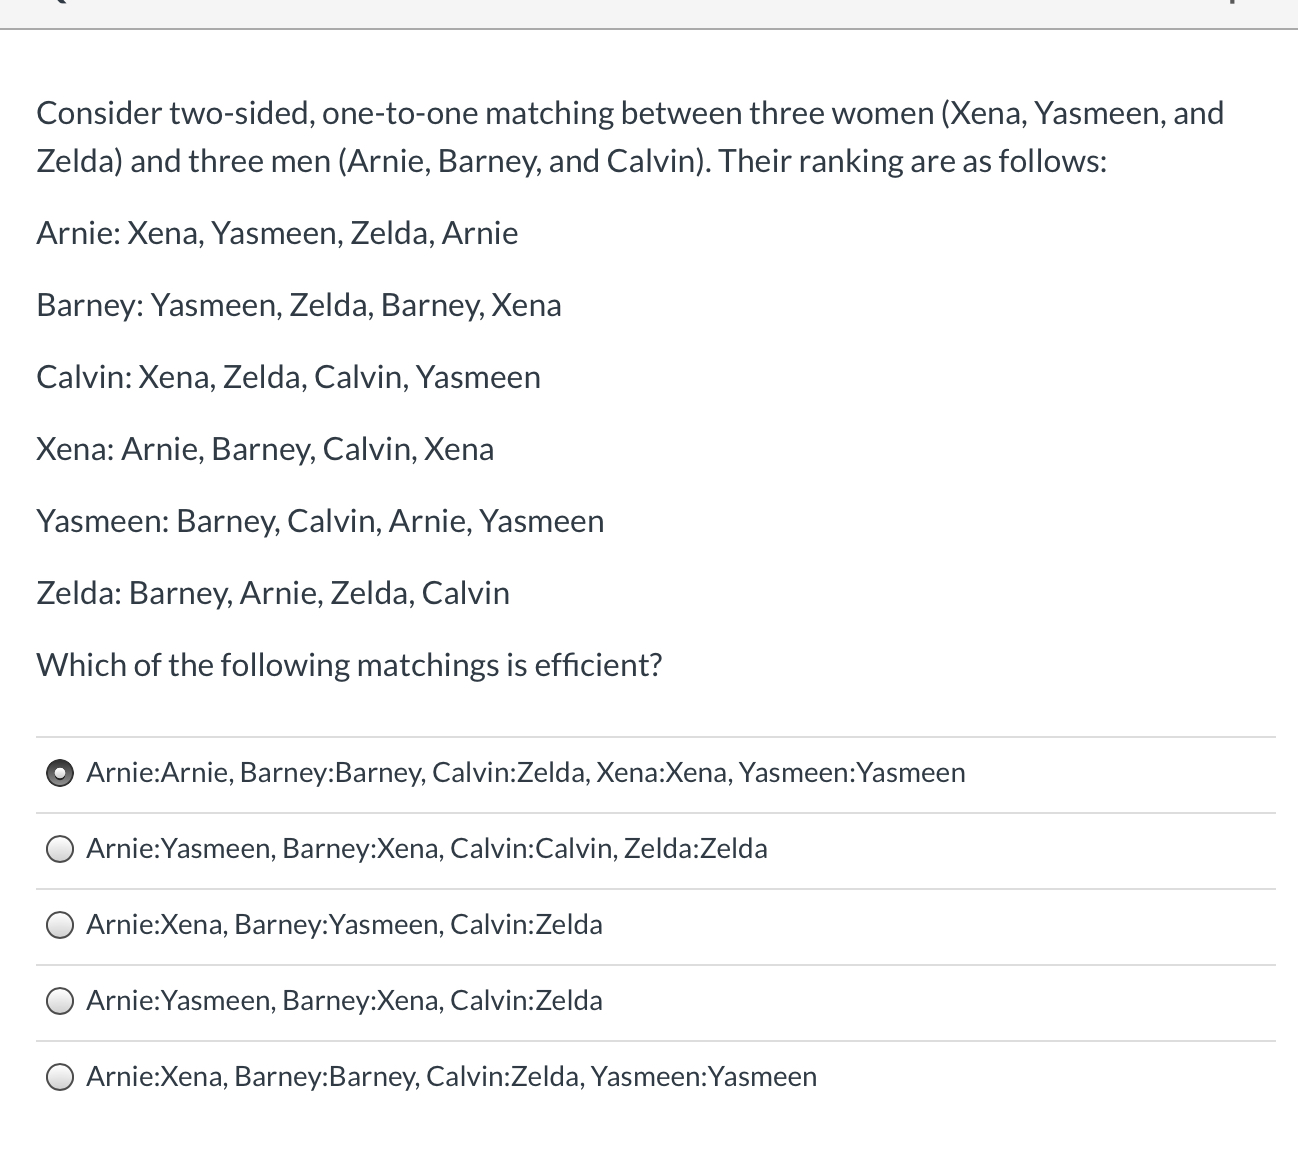The height and width of the screenshot is (1152, 1298).
Task: Click answer text ending with Xena:Xena, Yasmeen:Yasmeen
Action: pos(526,773)
